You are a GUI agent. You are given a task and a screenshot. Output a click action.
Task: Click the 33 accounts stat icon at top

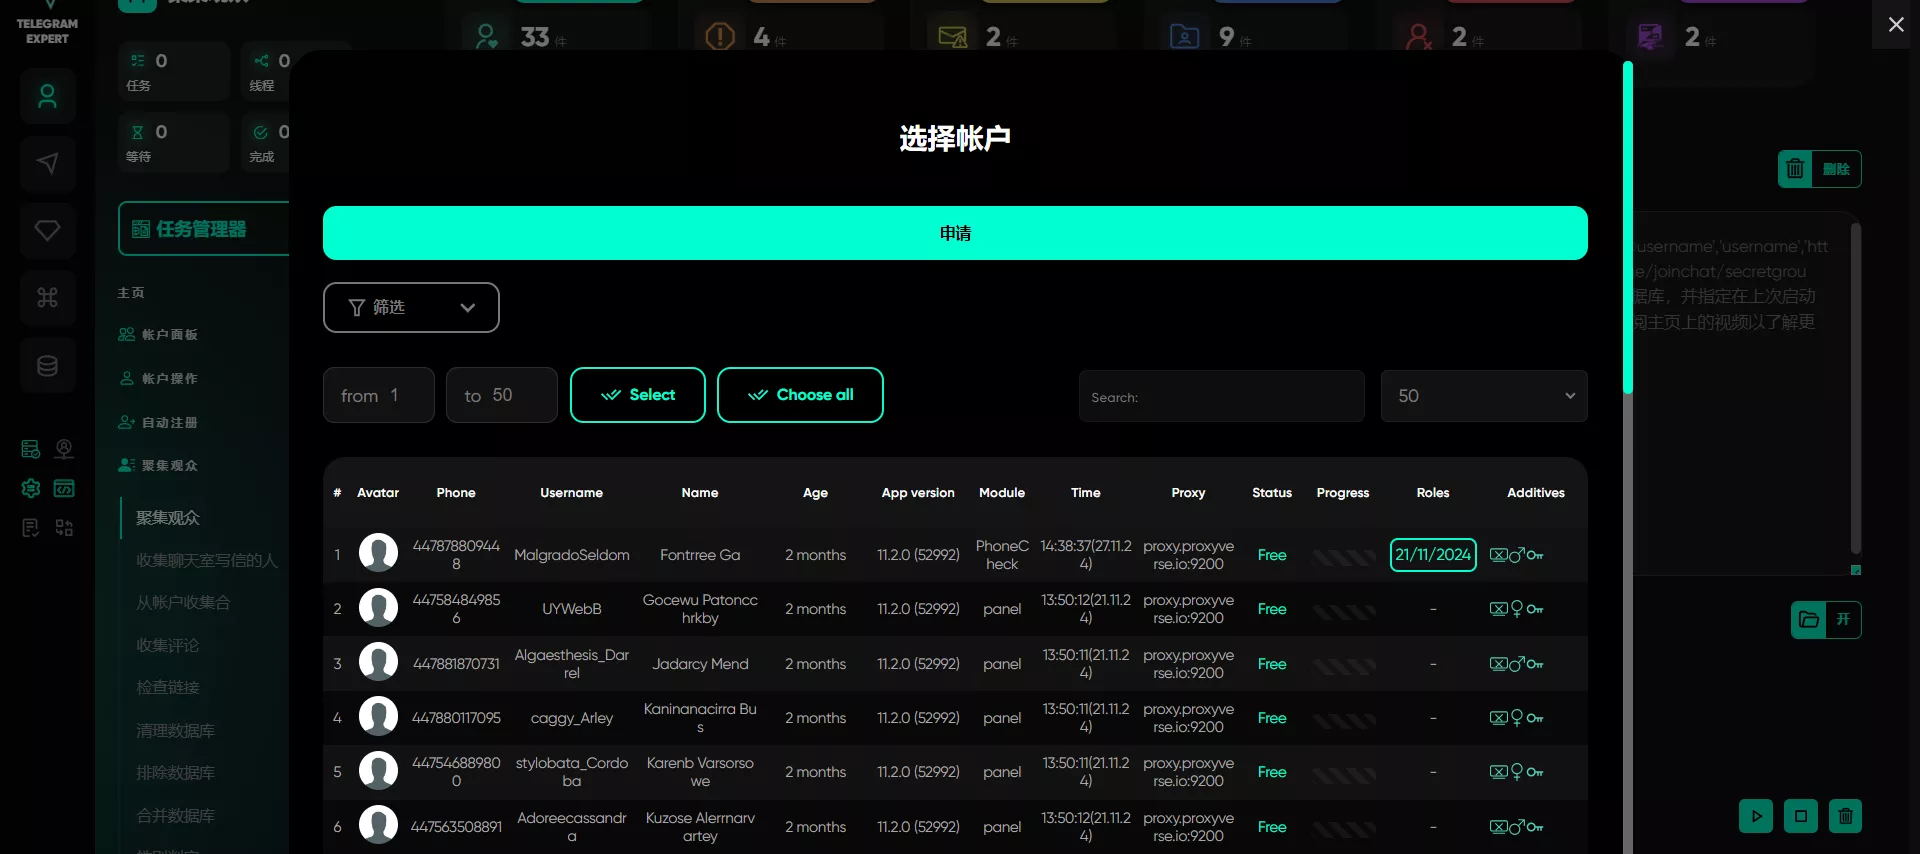point(487,37)
